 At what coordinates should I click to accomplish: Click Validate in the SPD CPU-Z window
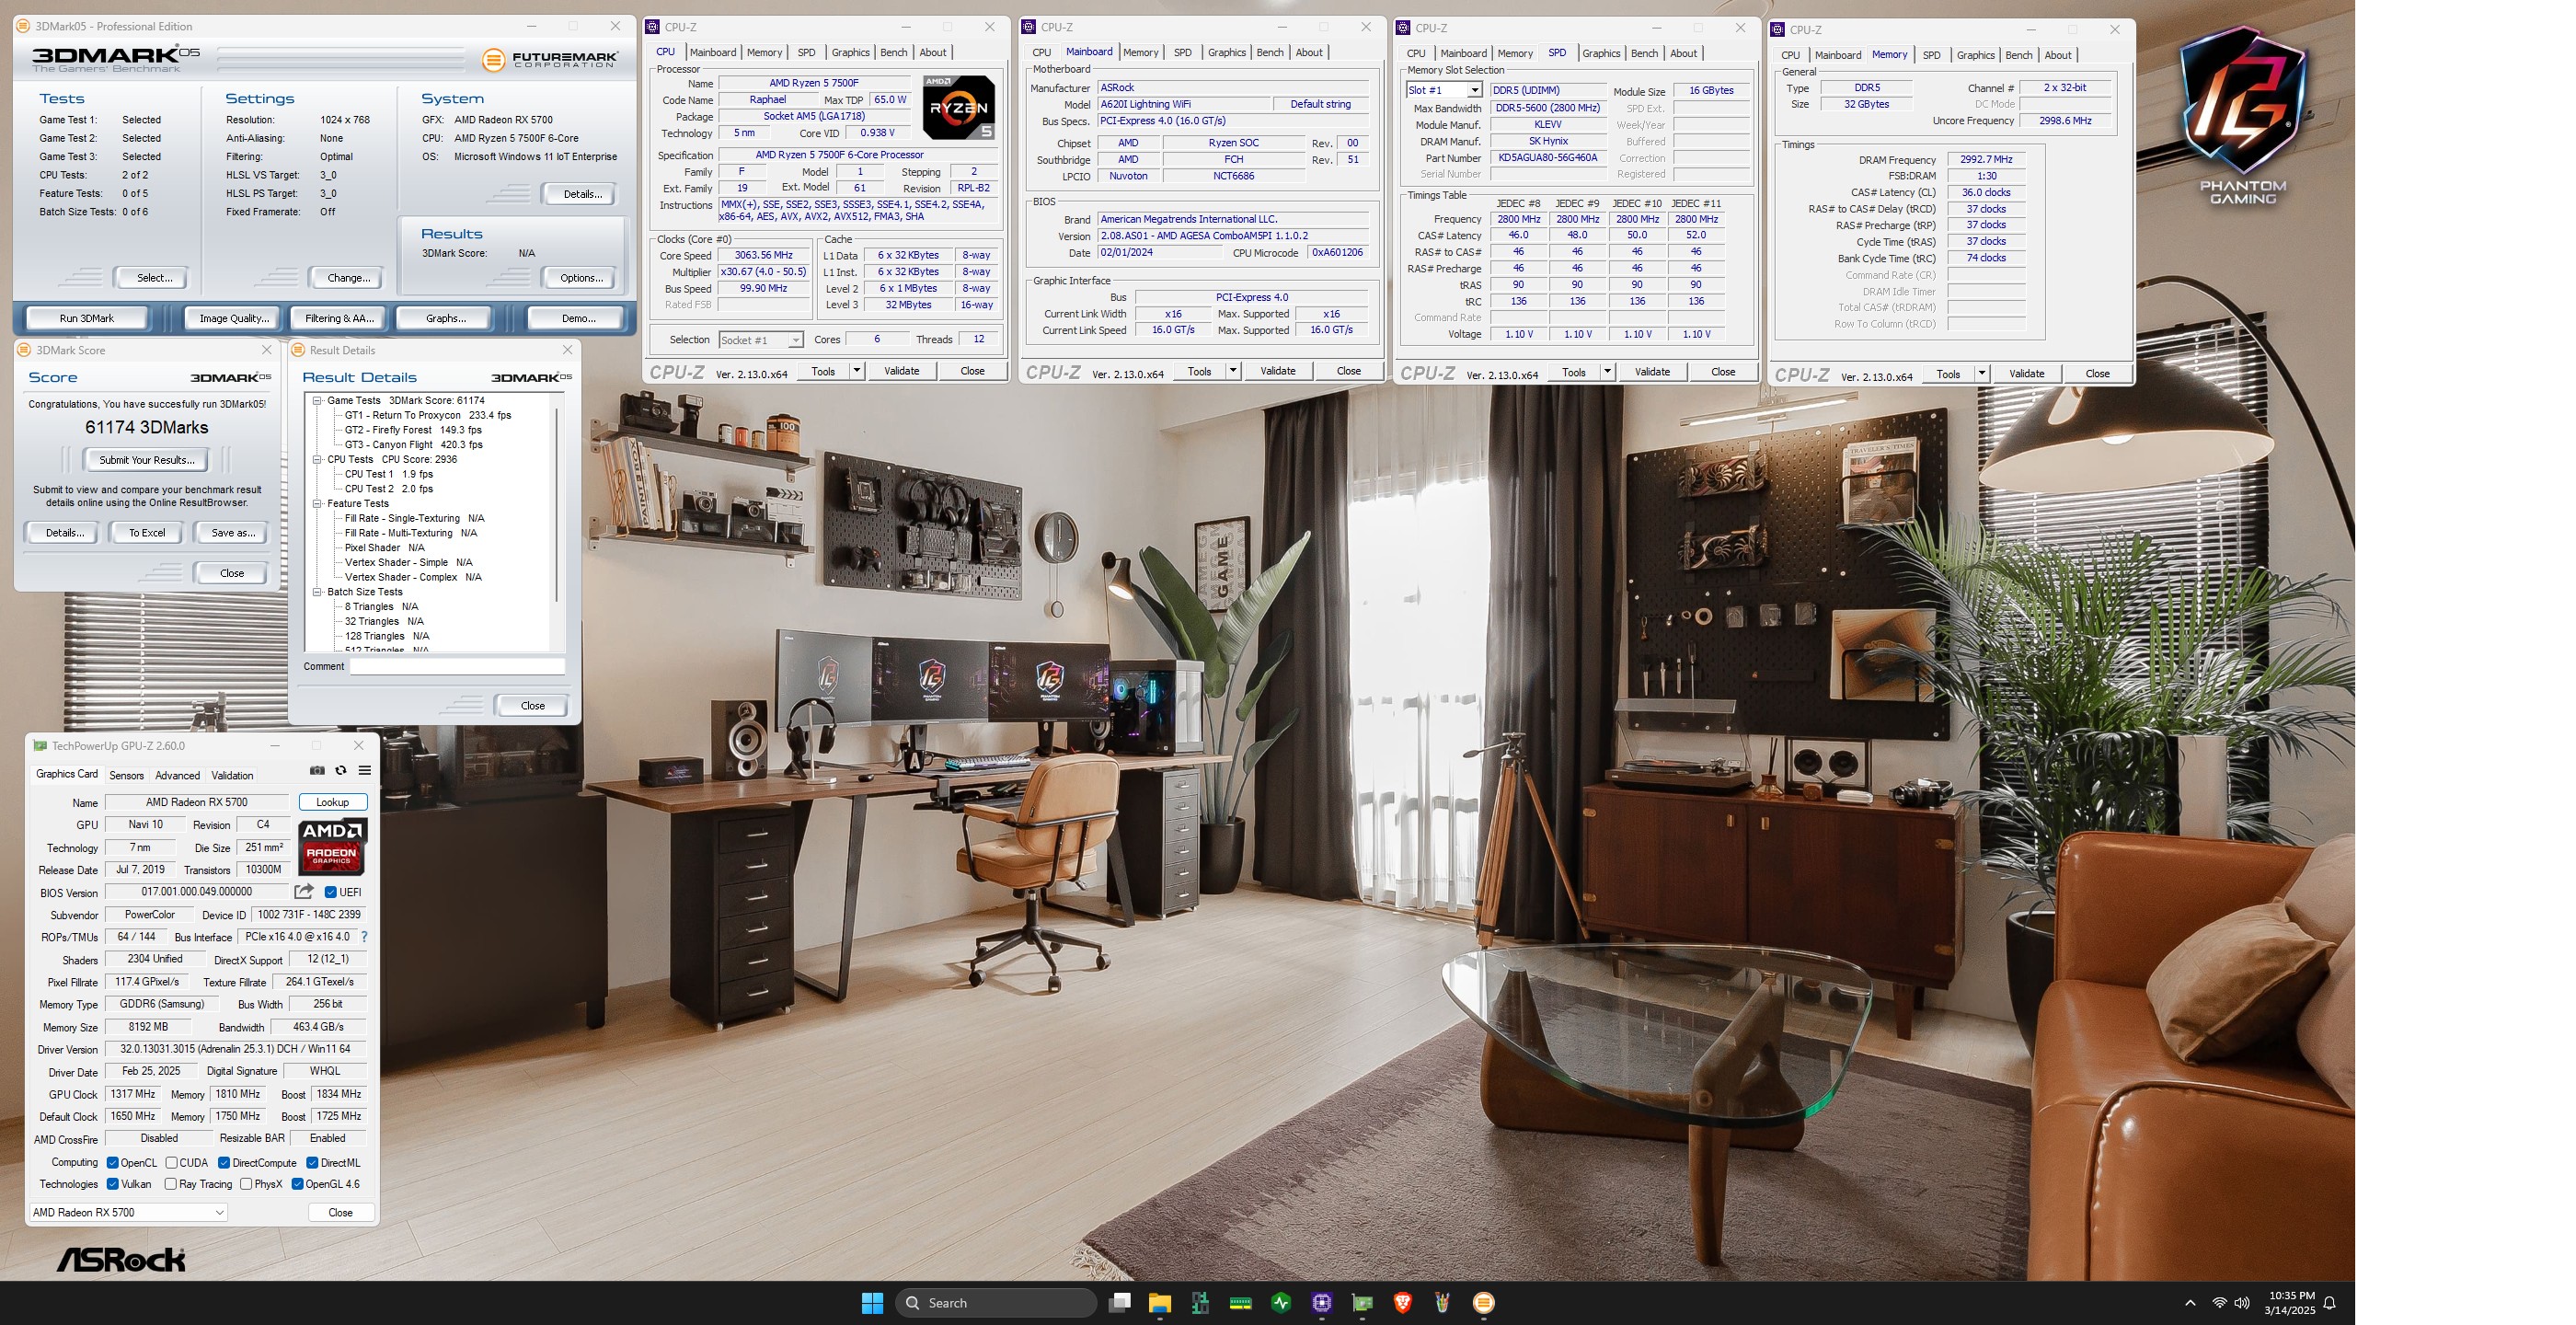[1652, 372]
